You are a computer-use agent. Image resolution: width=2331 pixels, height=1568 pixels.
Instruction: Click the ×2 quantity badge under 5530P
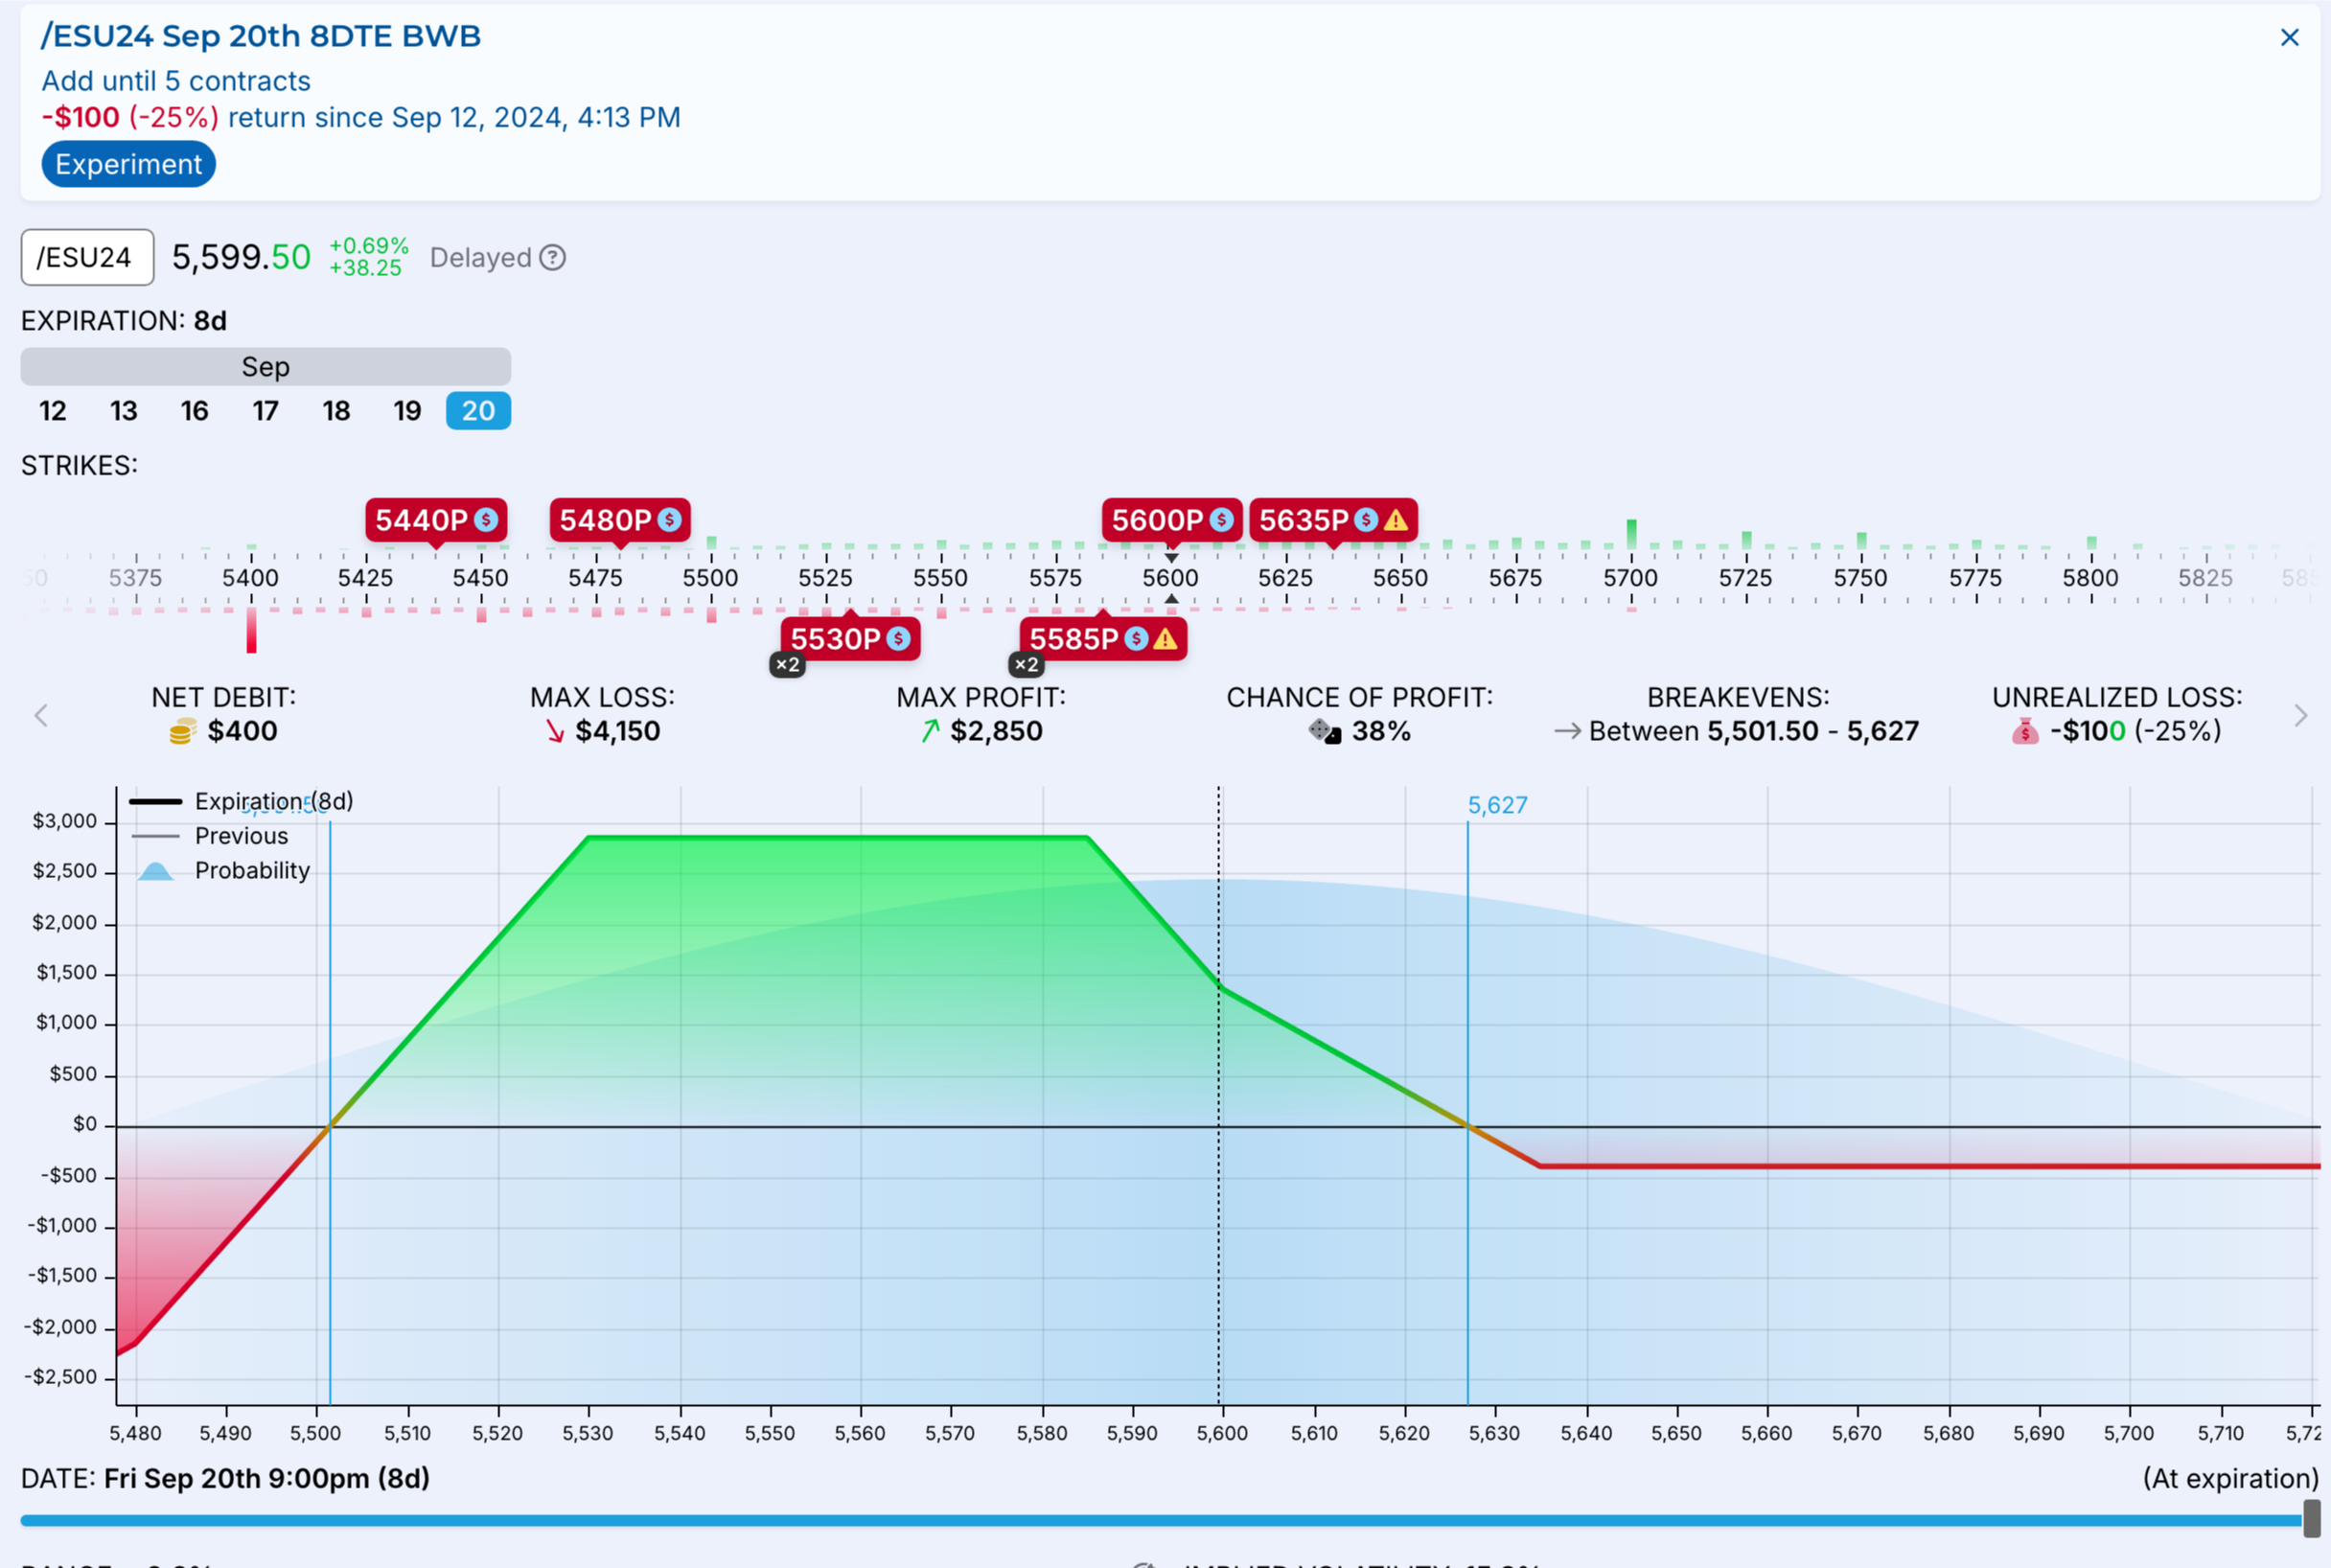[x=788, y=665]
